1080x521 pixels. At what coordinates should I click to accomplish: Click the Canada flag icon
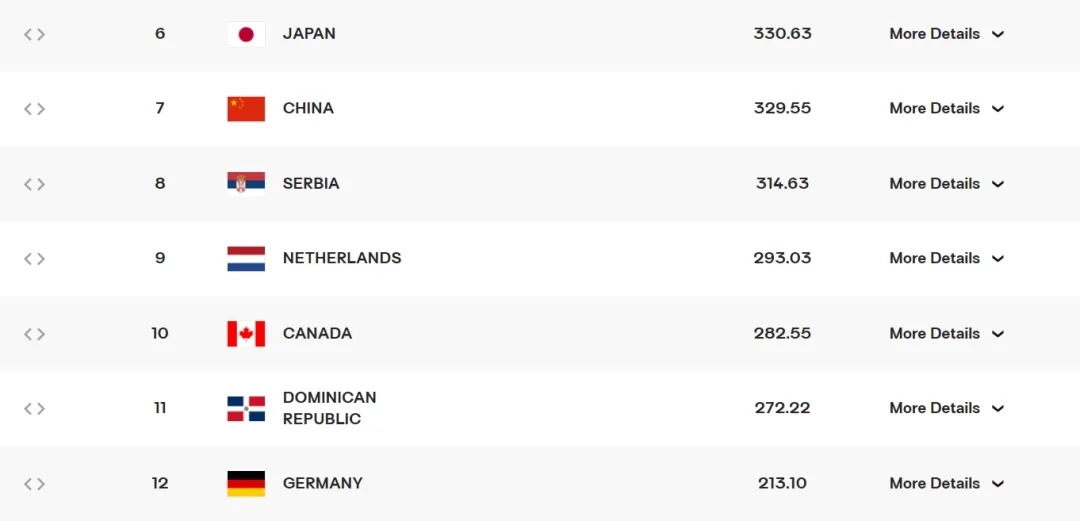[x=246, y=334]
